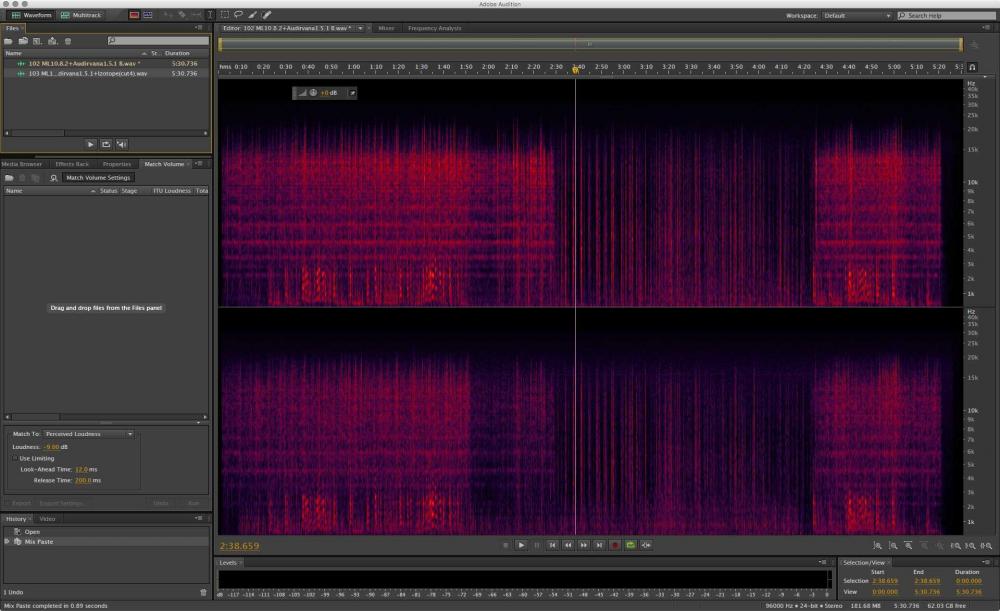Select the Paintbrush Selection tool
Screen dimensions: 1000x611
(253, 15)
